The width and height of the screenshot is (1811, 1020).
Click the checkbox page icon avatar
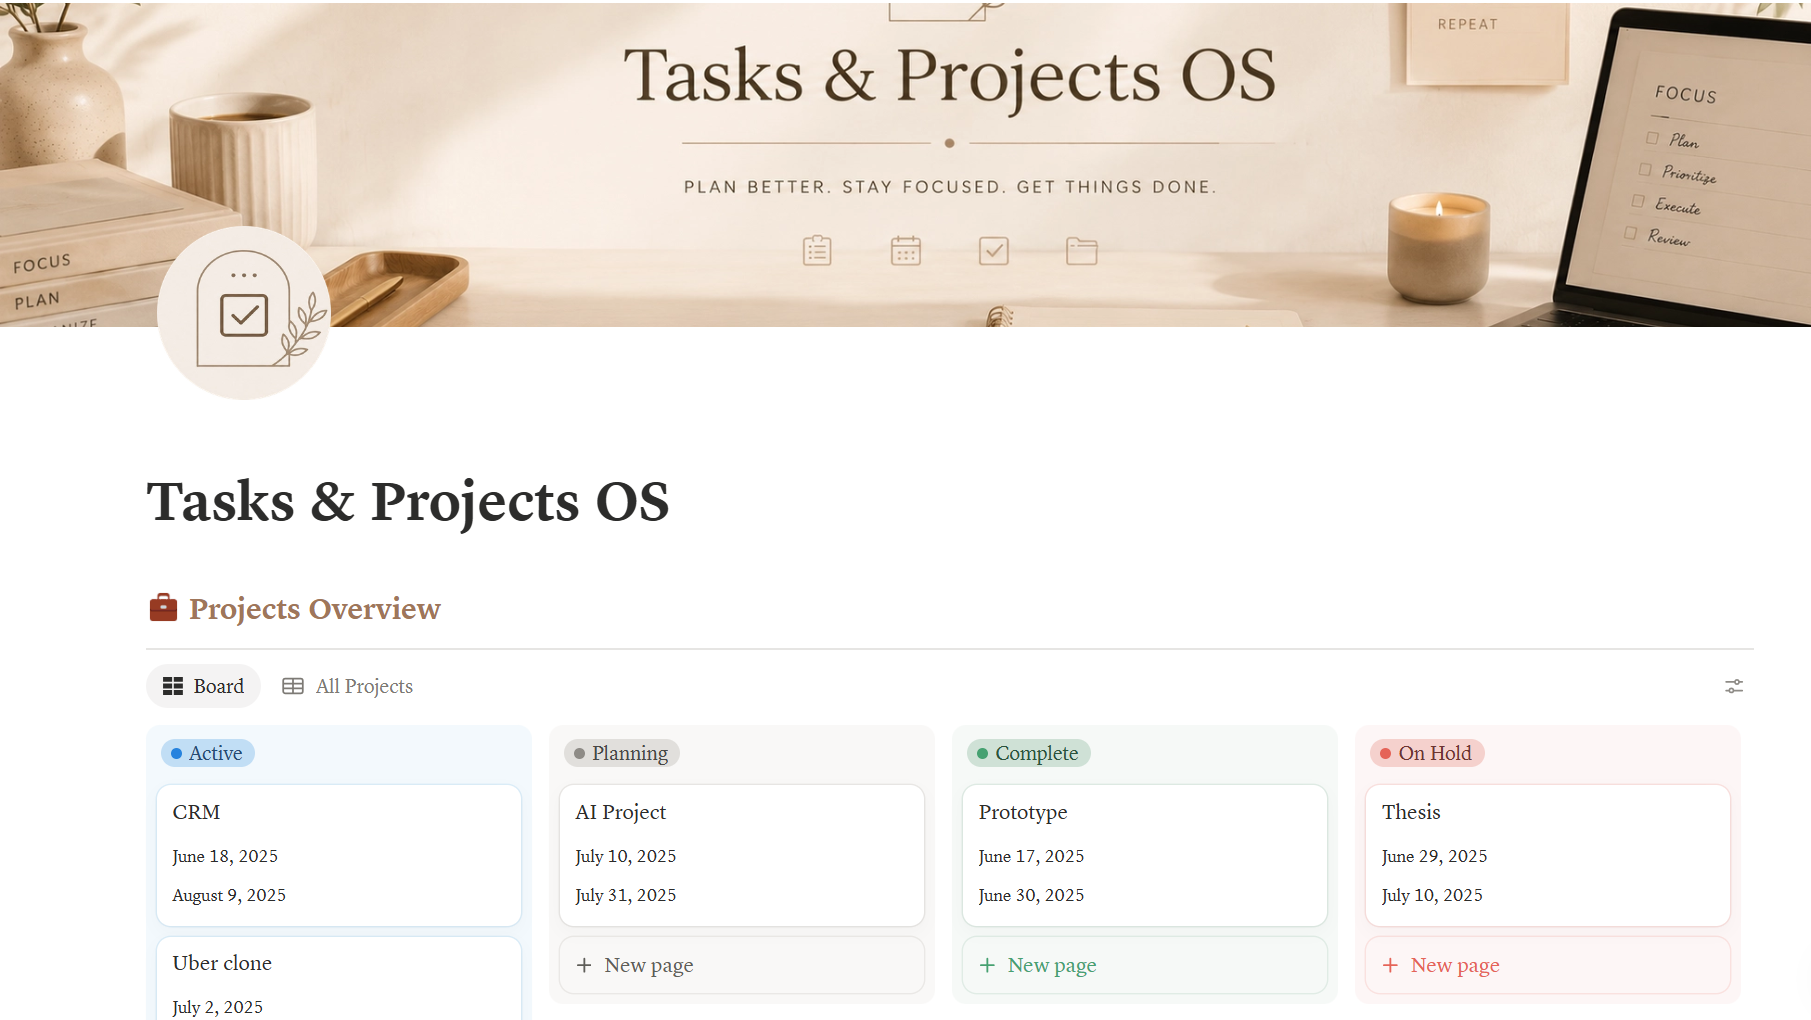244,313
